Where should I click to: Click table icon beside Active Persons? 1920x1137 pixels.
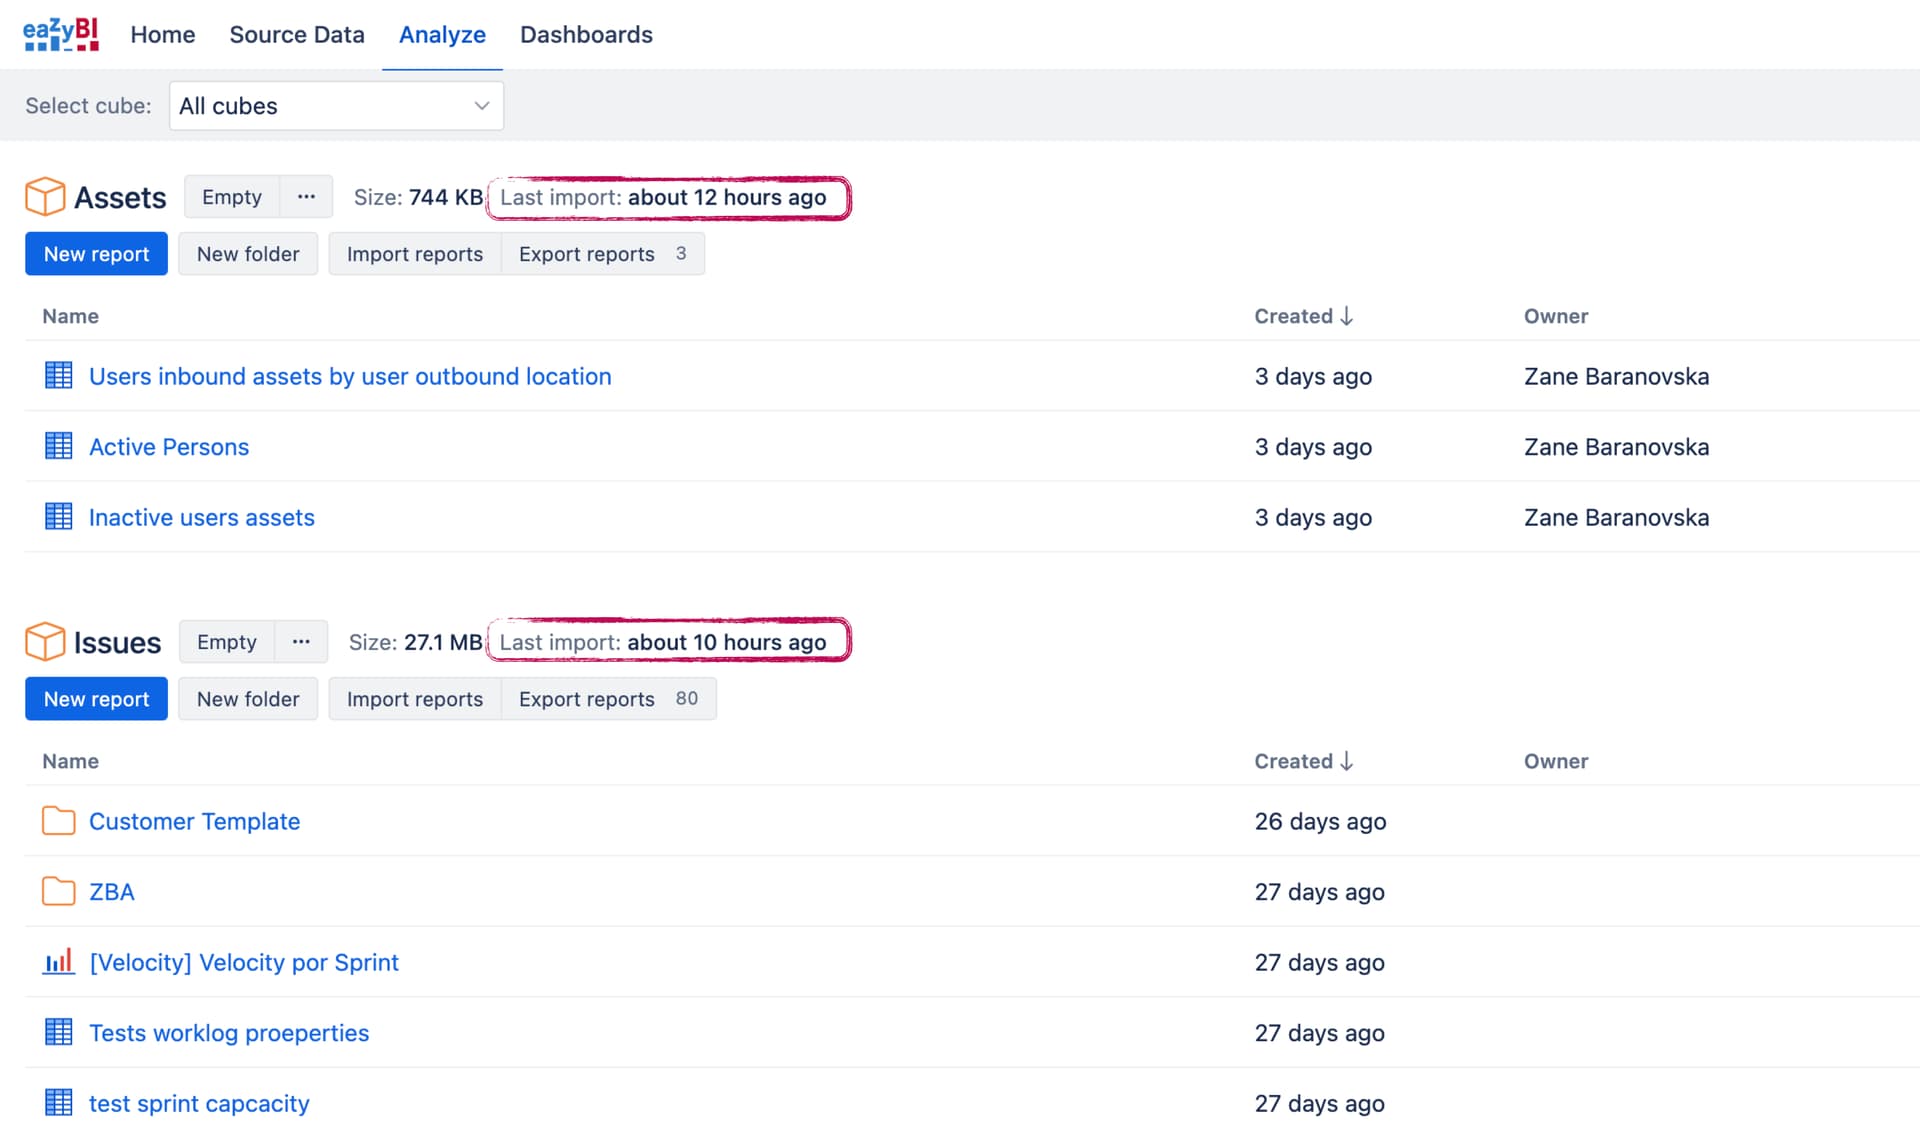tap(59, 446)
